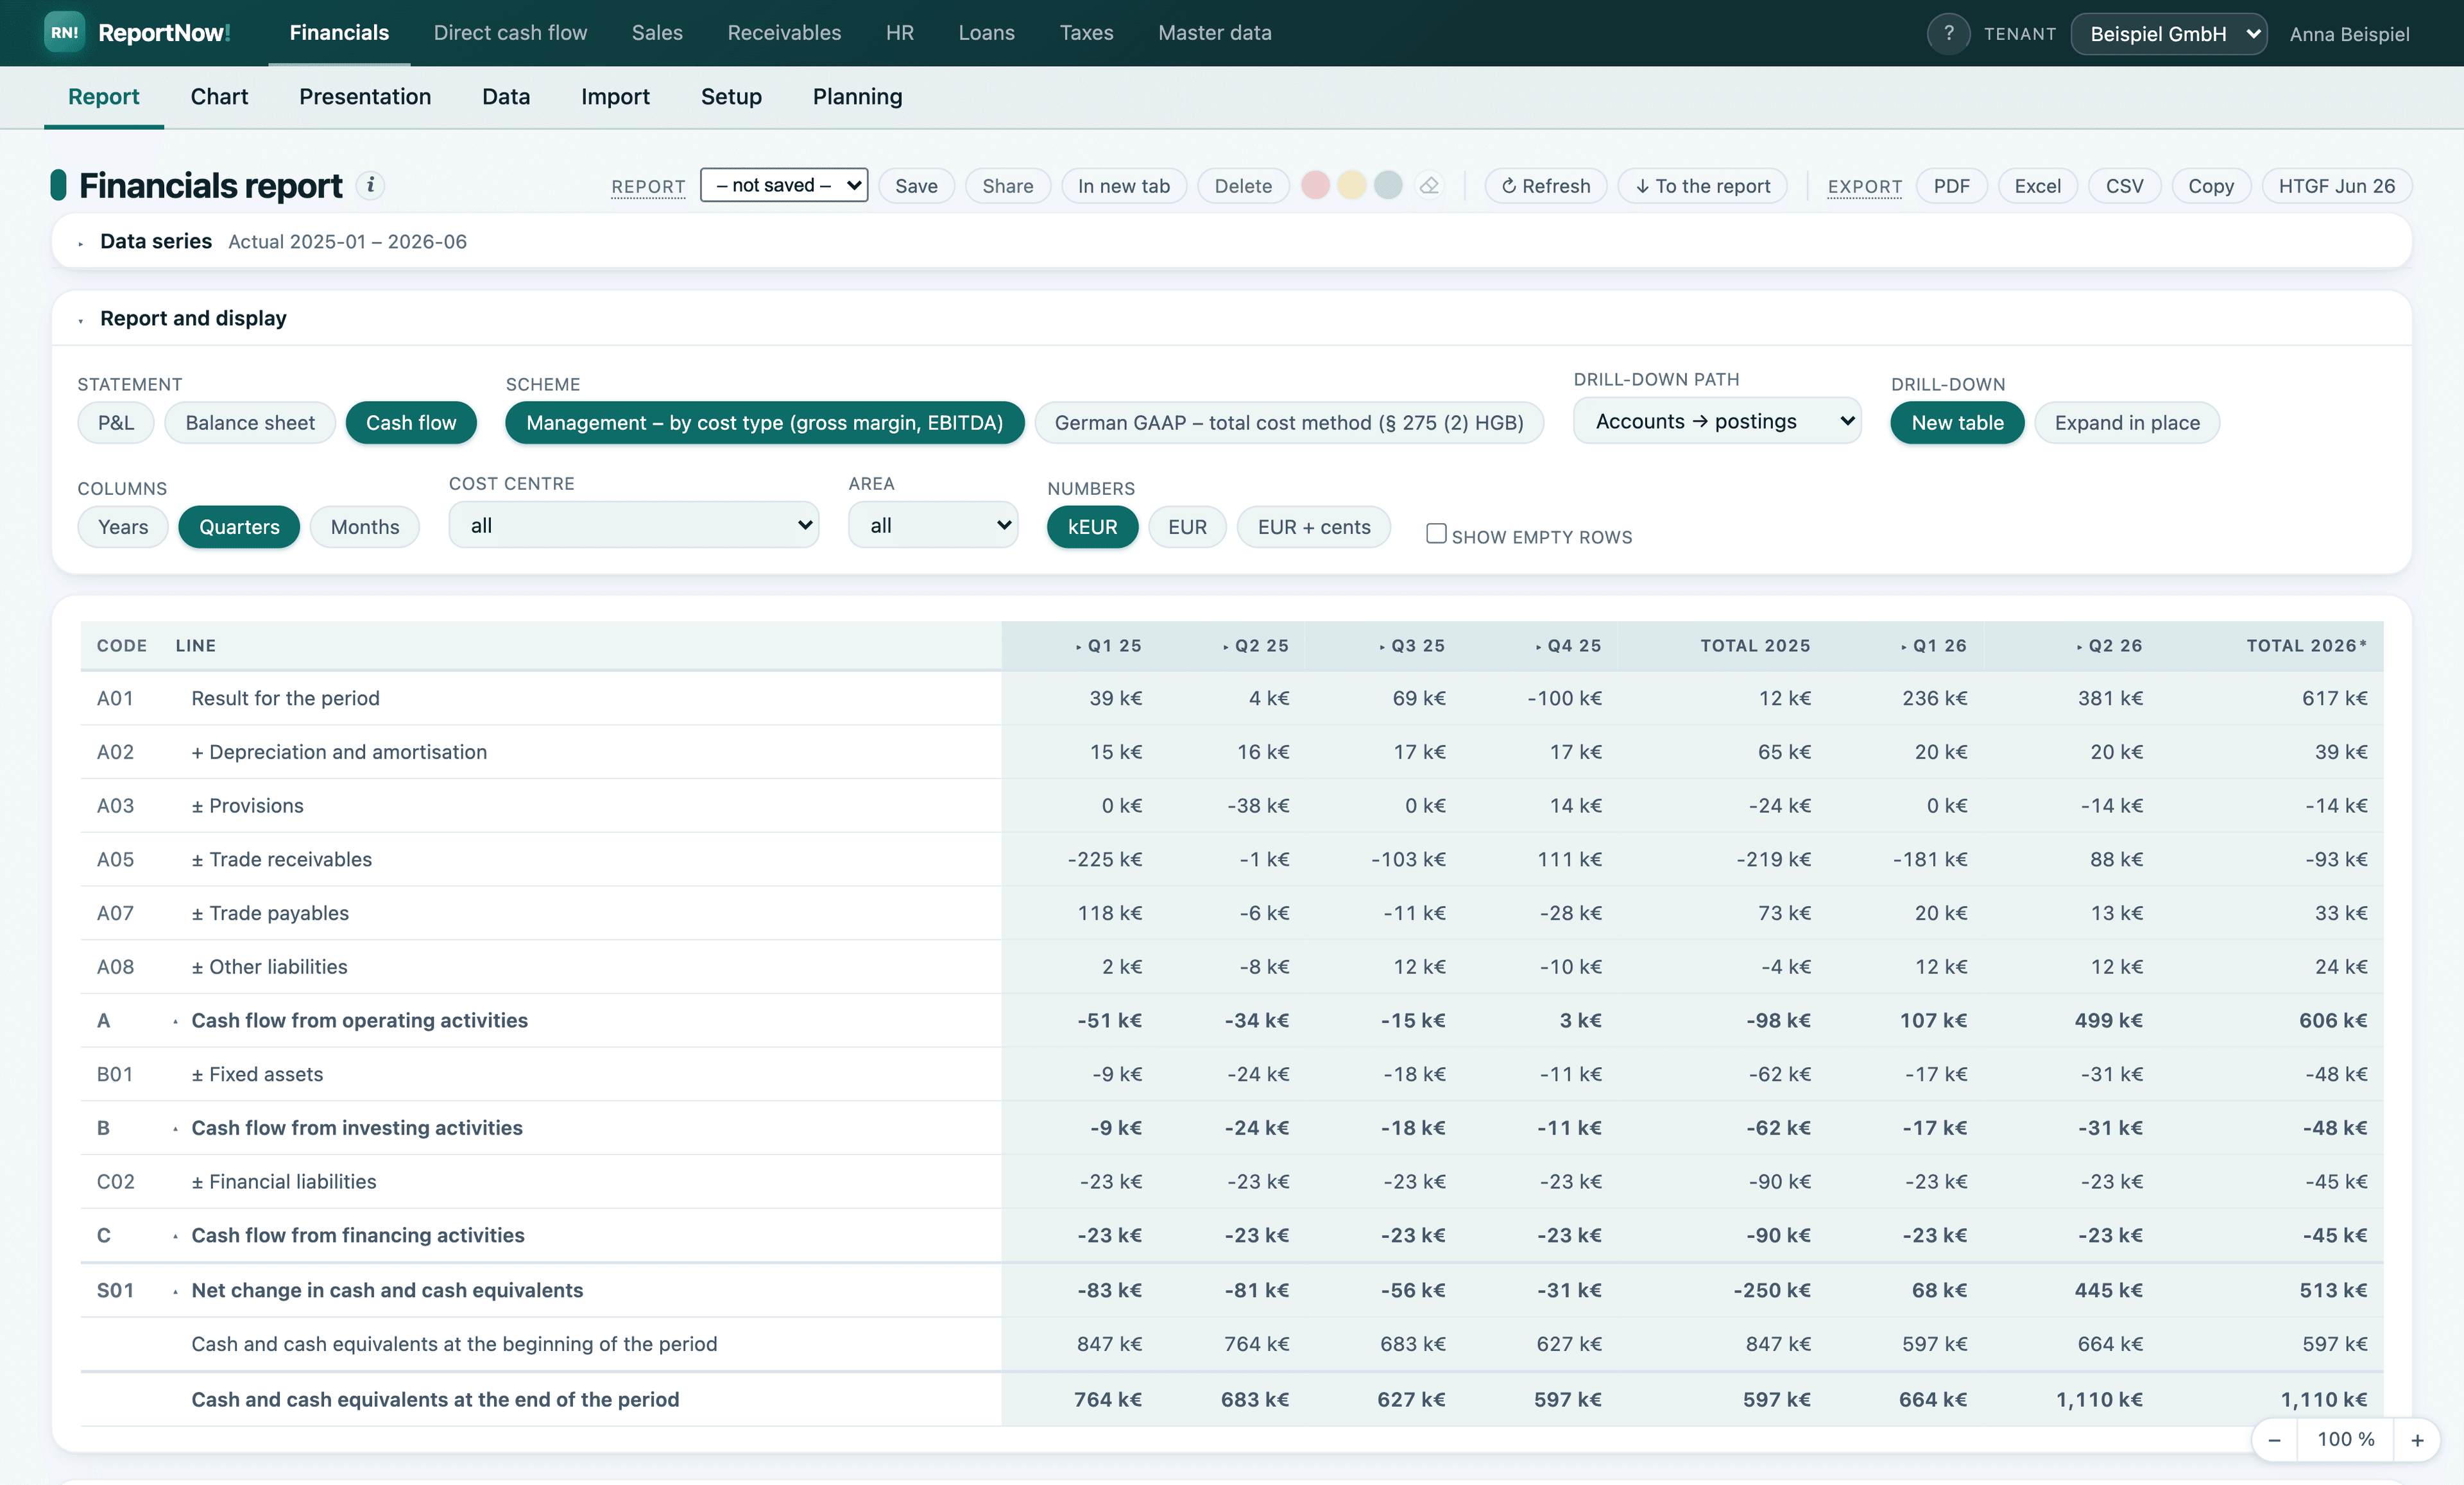Expand Cash flow from operating activities row

click(x=175, y=1021)
